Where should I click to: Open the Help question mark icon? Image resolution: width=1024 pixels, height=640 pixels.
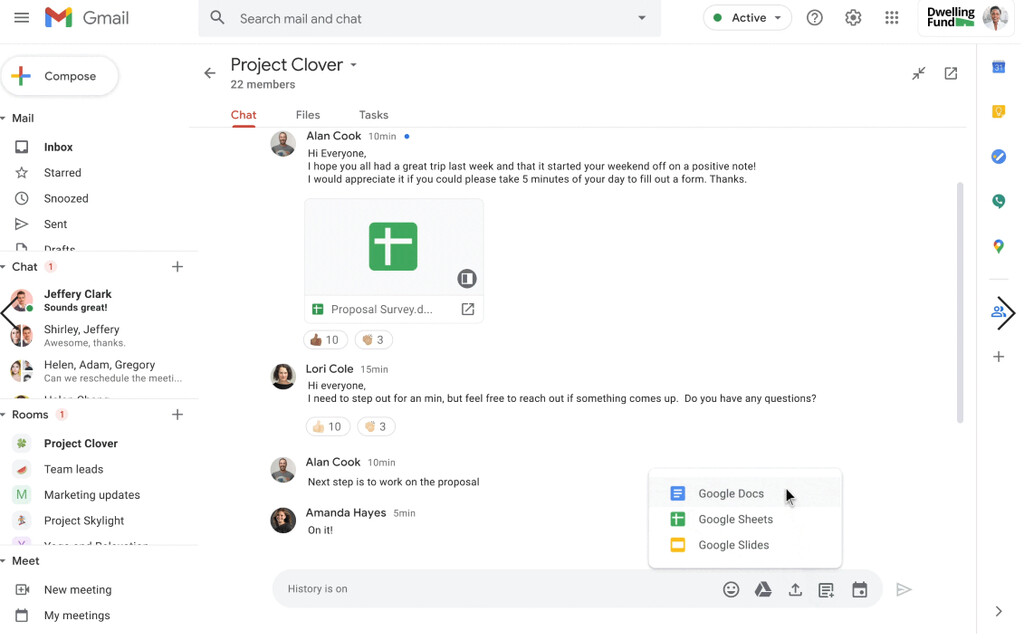[814, 18]
